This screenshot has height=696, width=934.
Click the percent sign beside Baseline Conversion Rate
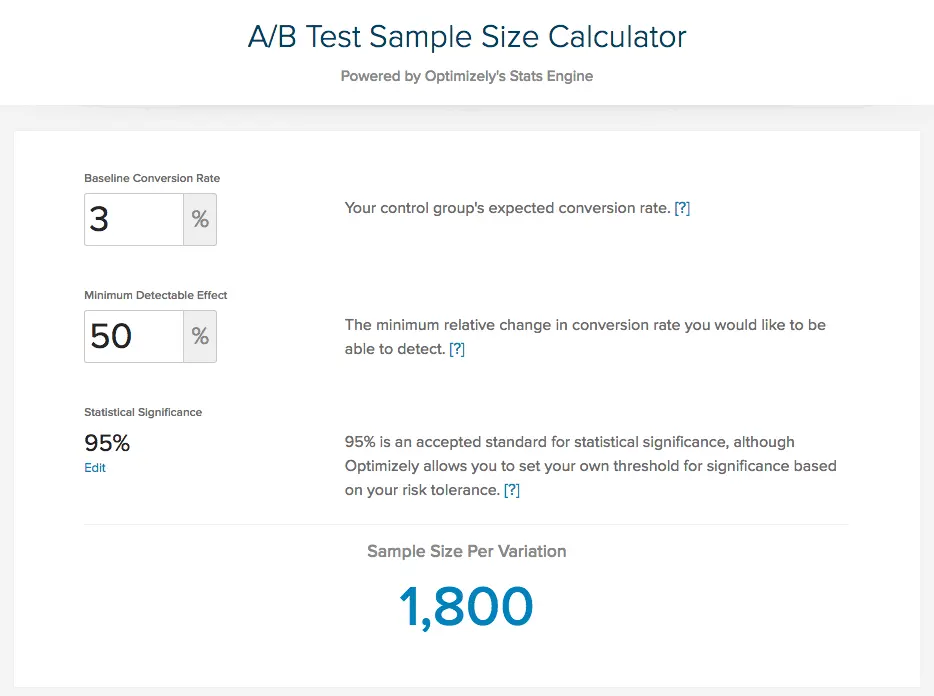pos(200,219)
